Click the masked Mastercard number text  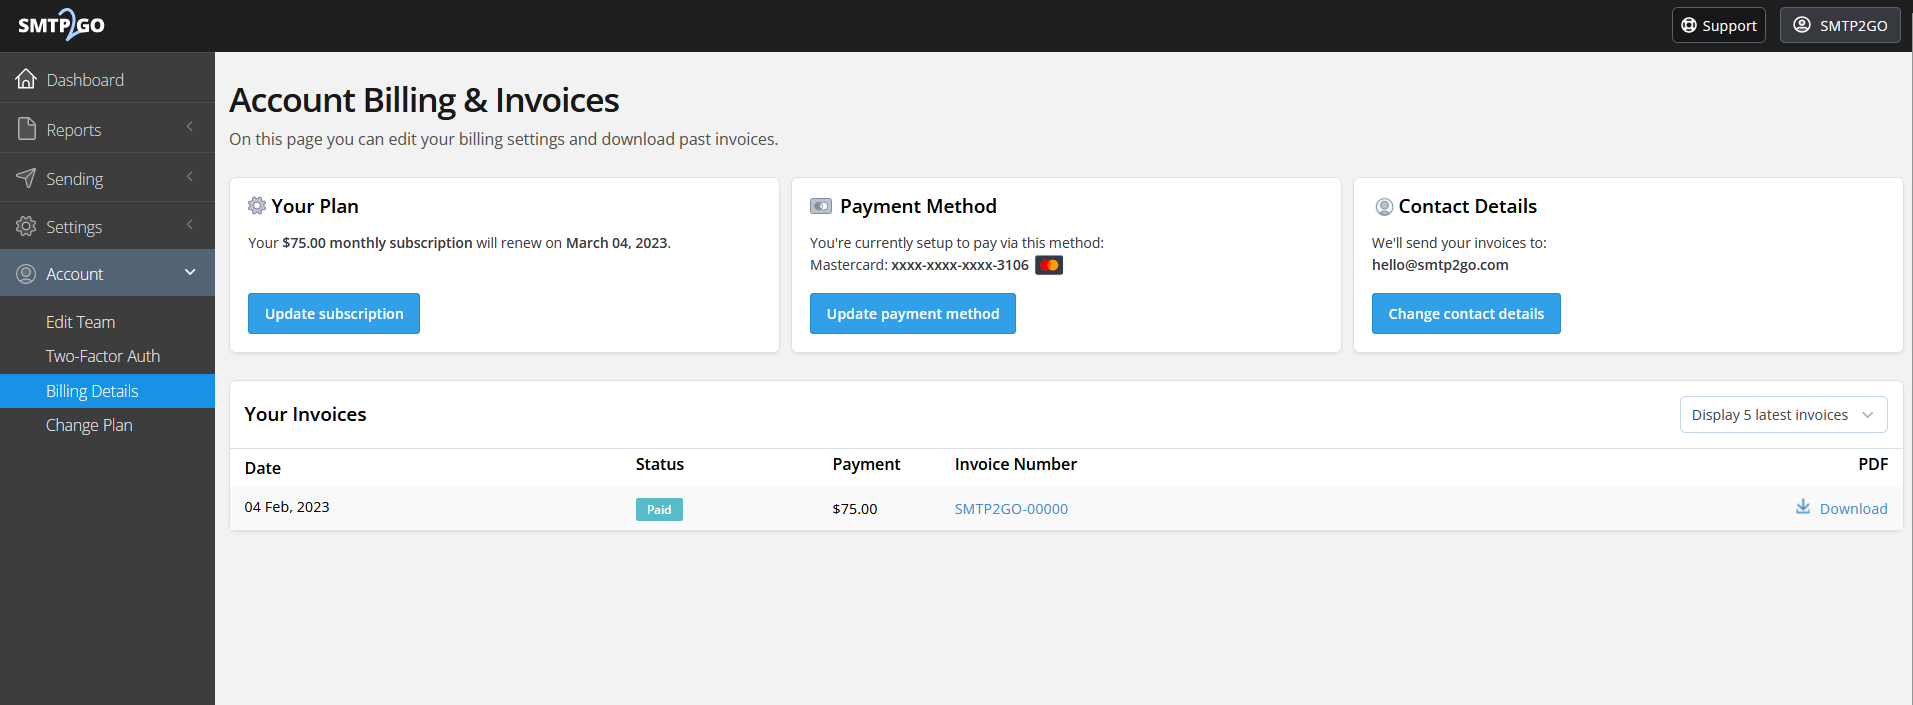point(960,265)
